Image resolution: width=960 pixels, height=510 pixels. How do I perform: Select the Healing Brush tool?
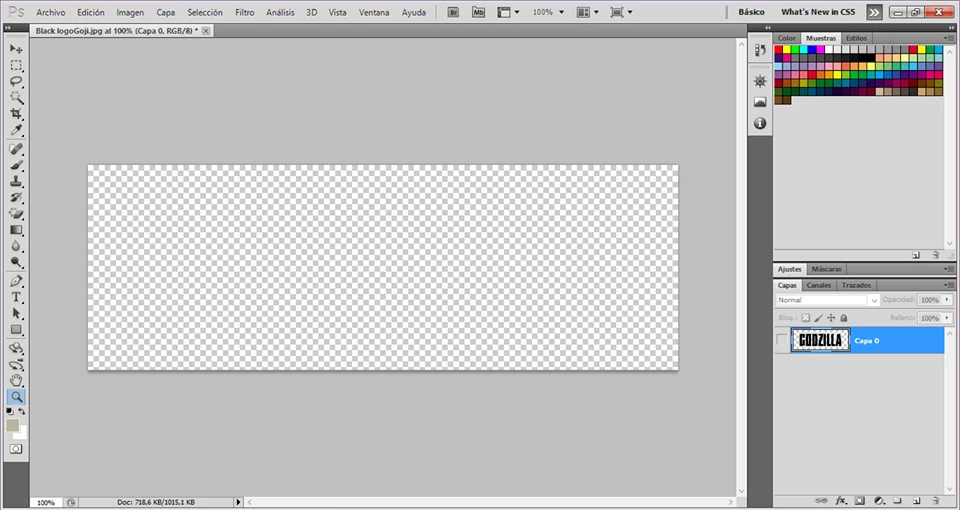coord(16,149)
